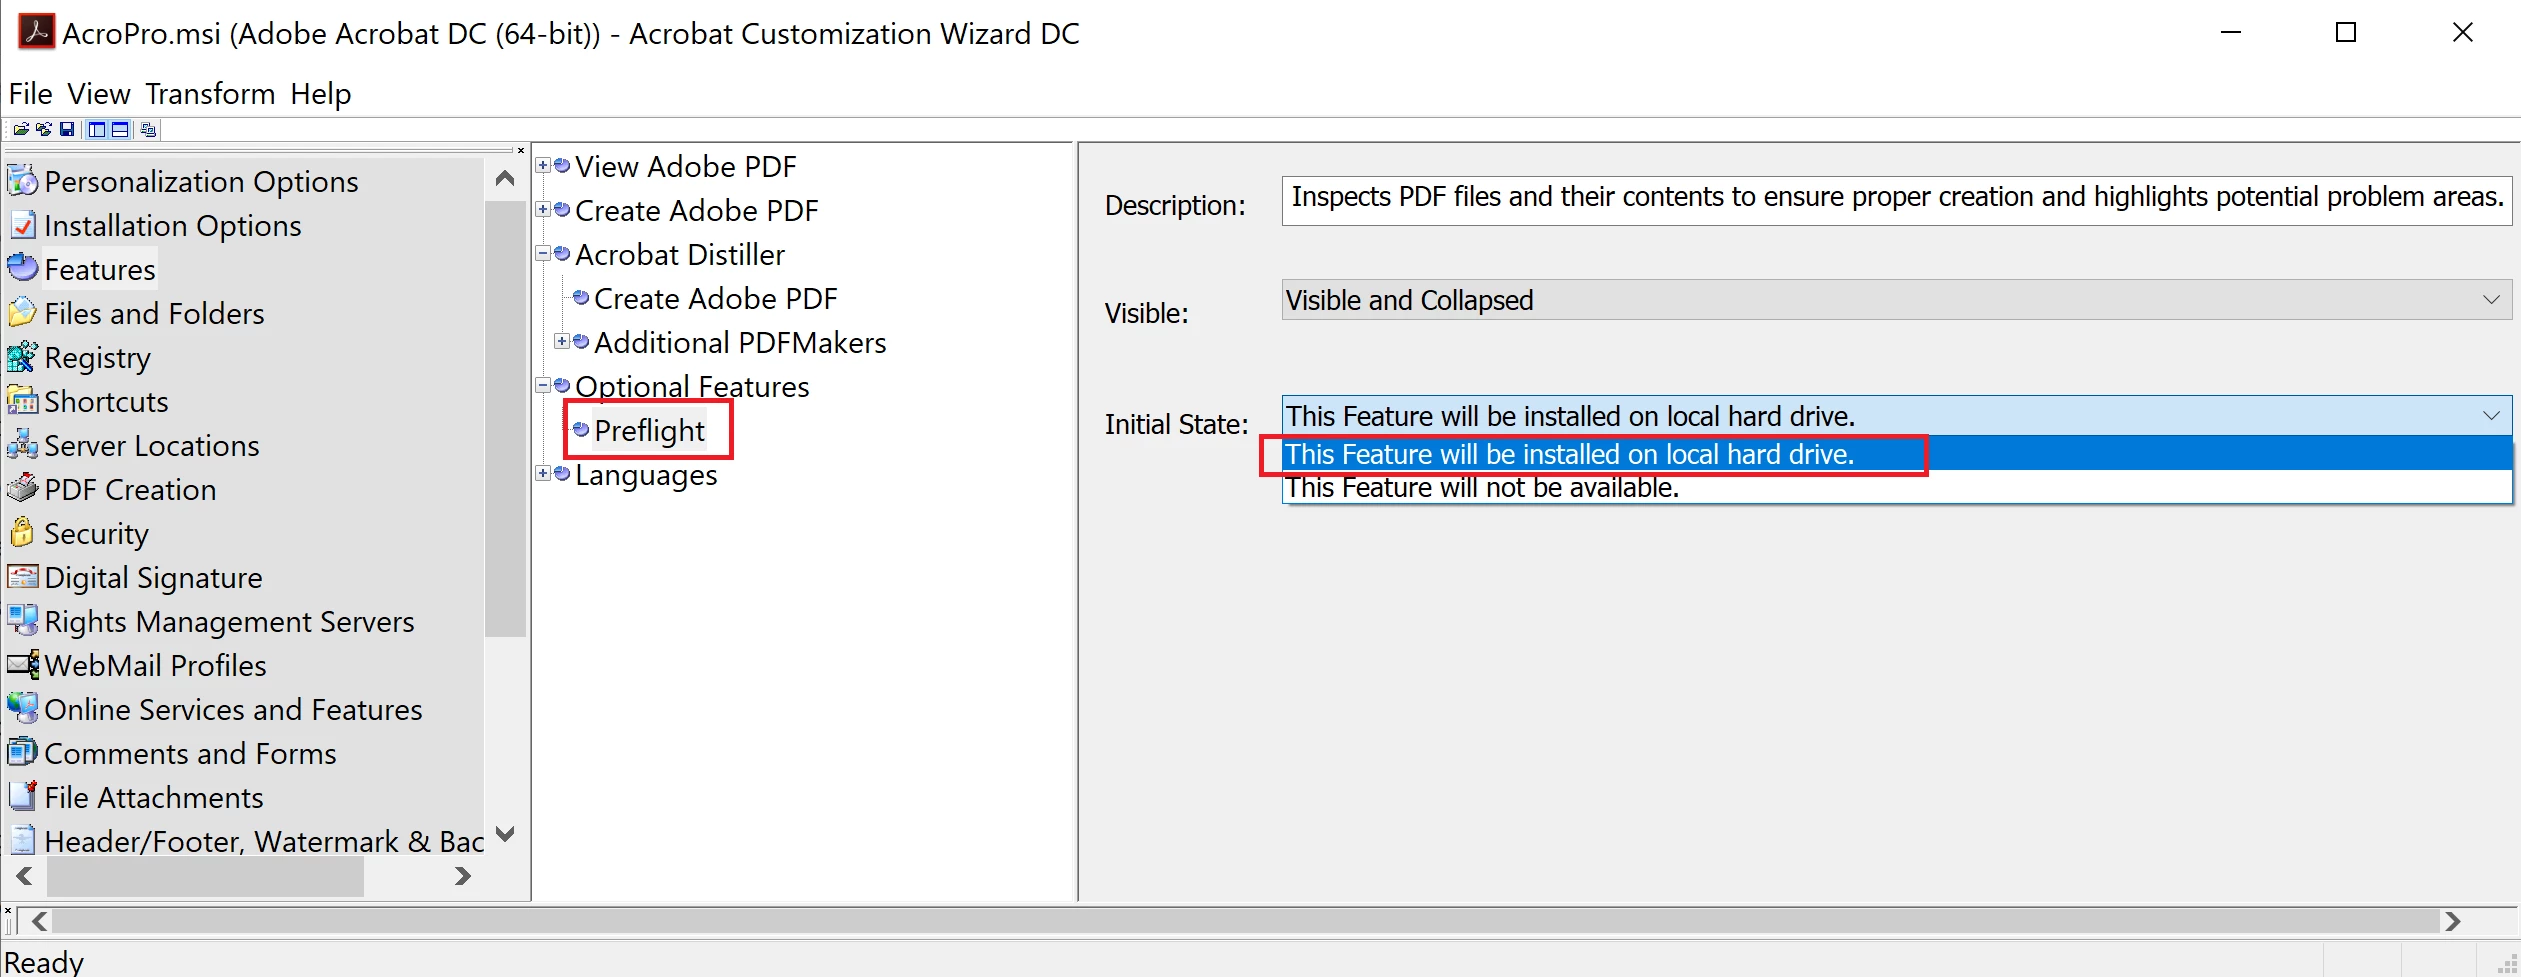Open the Comments and Forms icon
Image resolution: width=2521 pixels, height=977 pixels.
(x=22, y=753)
